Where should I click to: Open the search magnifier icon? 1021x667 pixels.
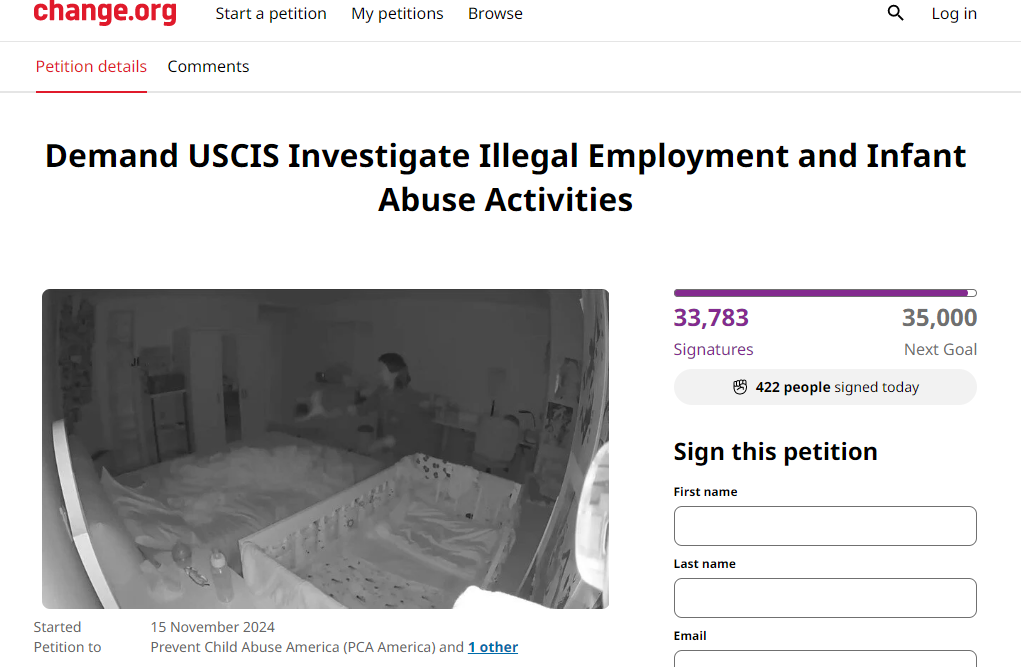coord(895,13)
